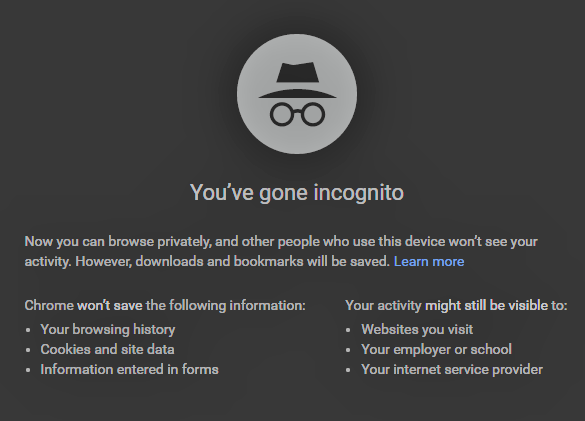This screenshot has width=585, height=421.
Task: Click the incognito hat and glasses icon
Action: click(297, 94)
